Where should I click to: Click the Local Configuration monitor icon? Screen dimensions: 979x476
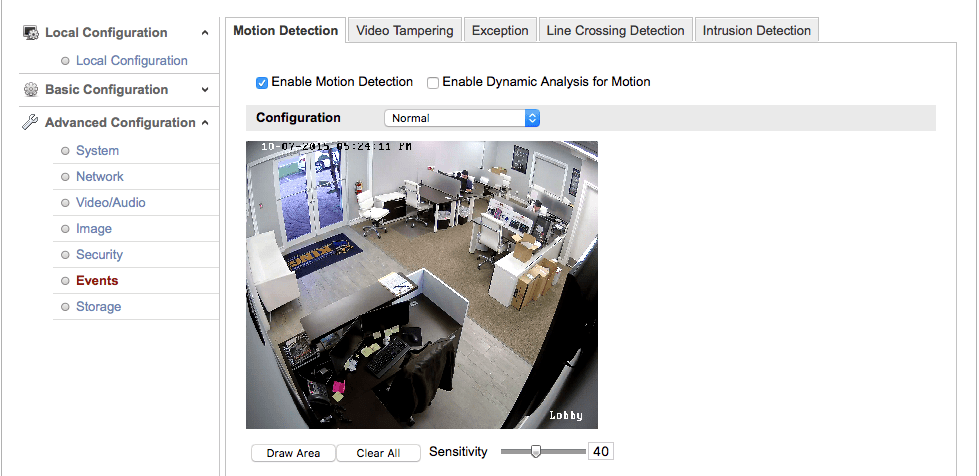pyautogui.click(x=31, y=32)
